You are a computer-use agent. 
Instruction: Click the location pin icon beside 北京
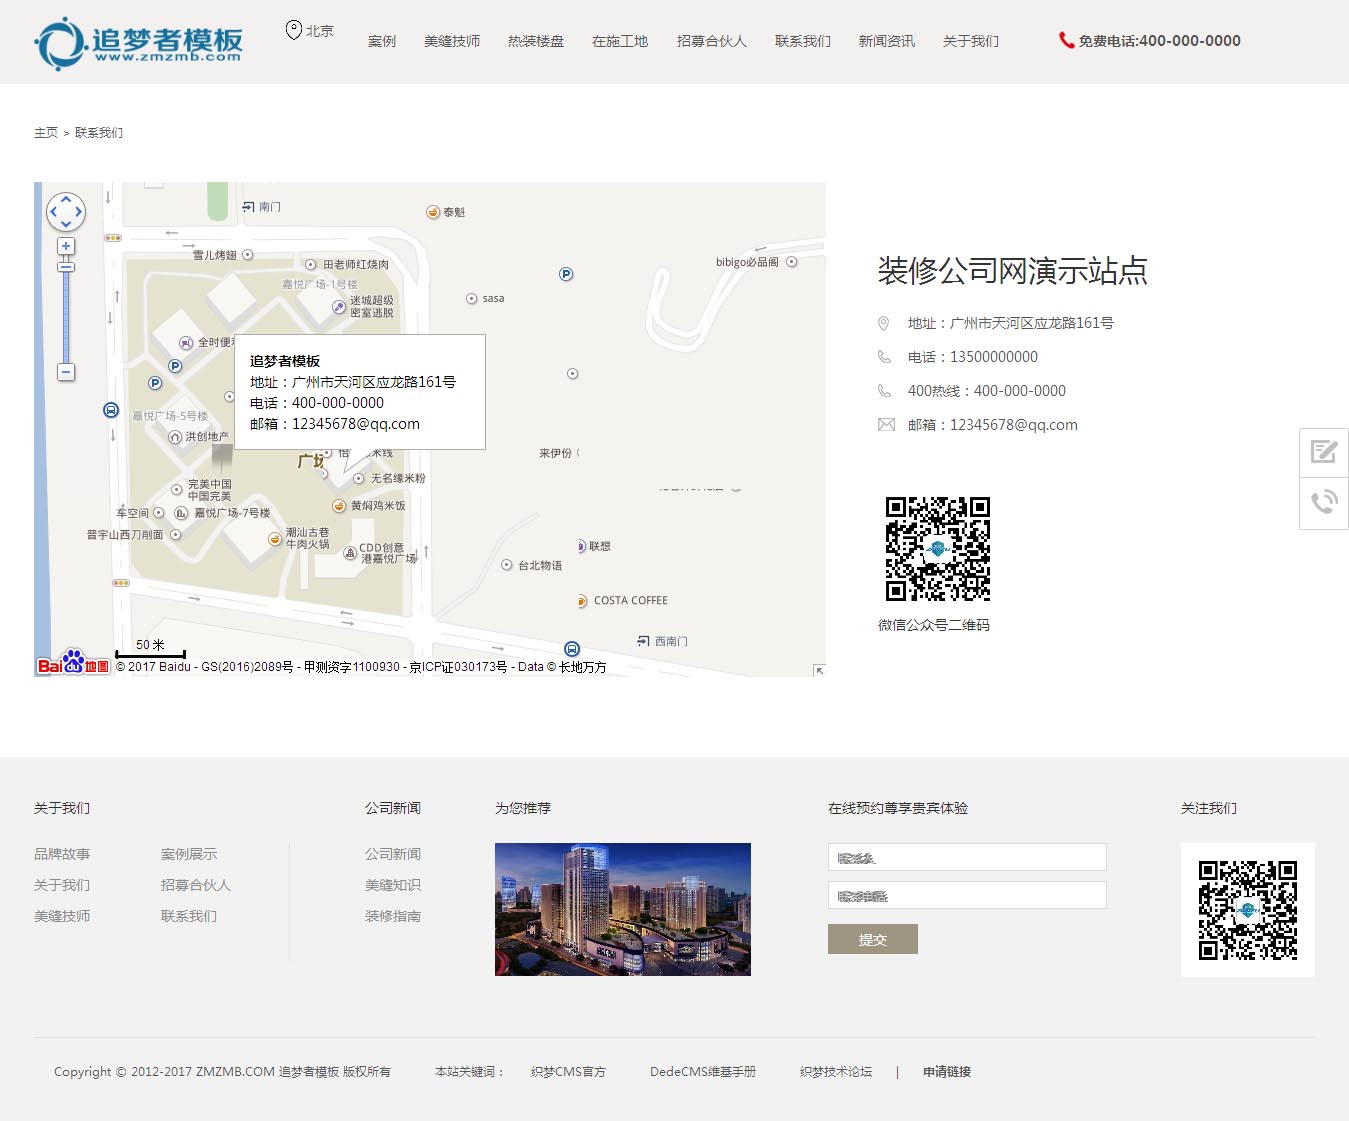[294, 31]
